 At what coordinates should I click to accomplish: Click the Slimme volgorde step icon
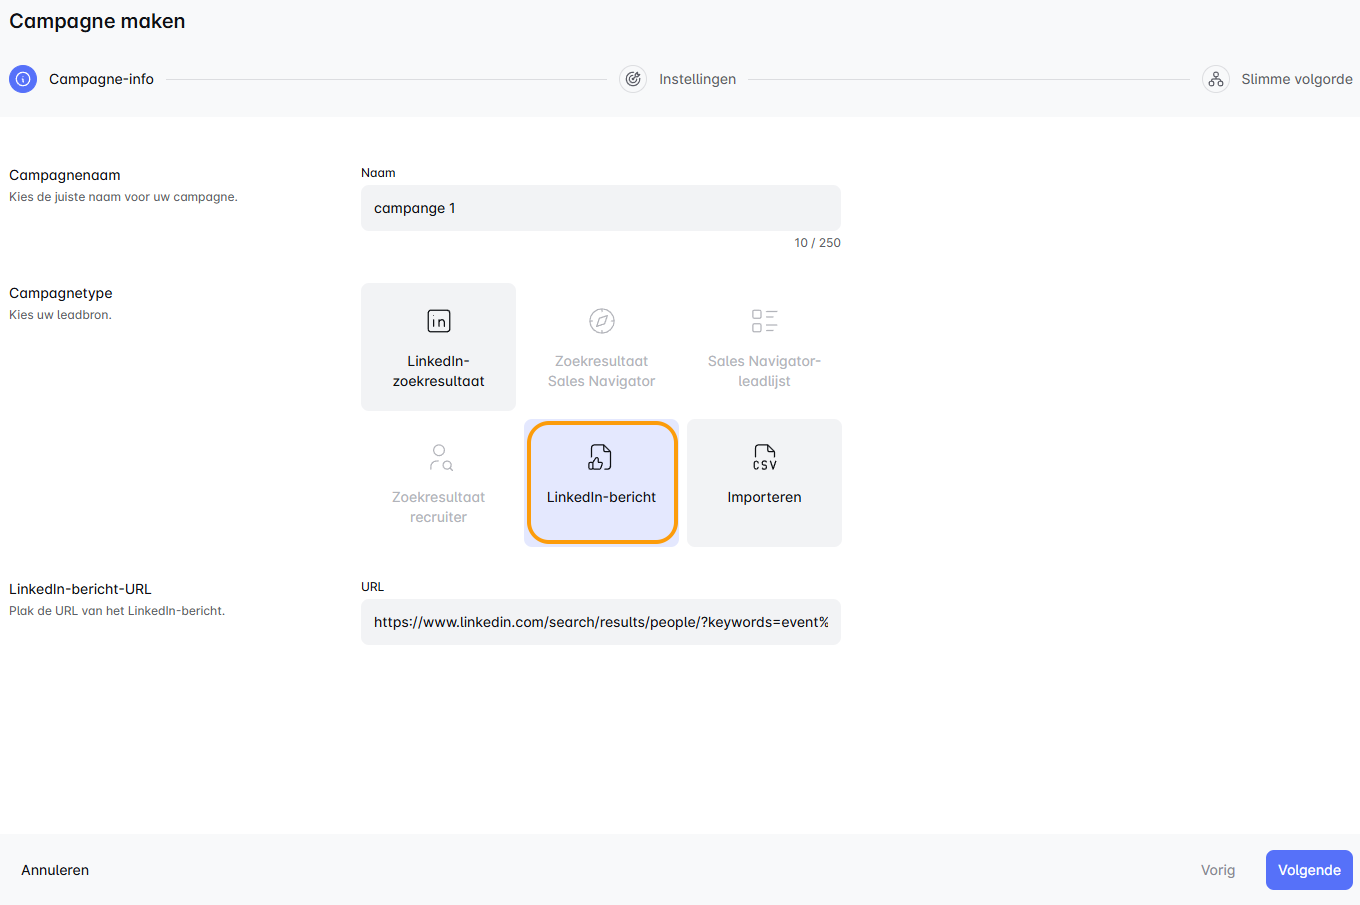tap(1215, 79)
